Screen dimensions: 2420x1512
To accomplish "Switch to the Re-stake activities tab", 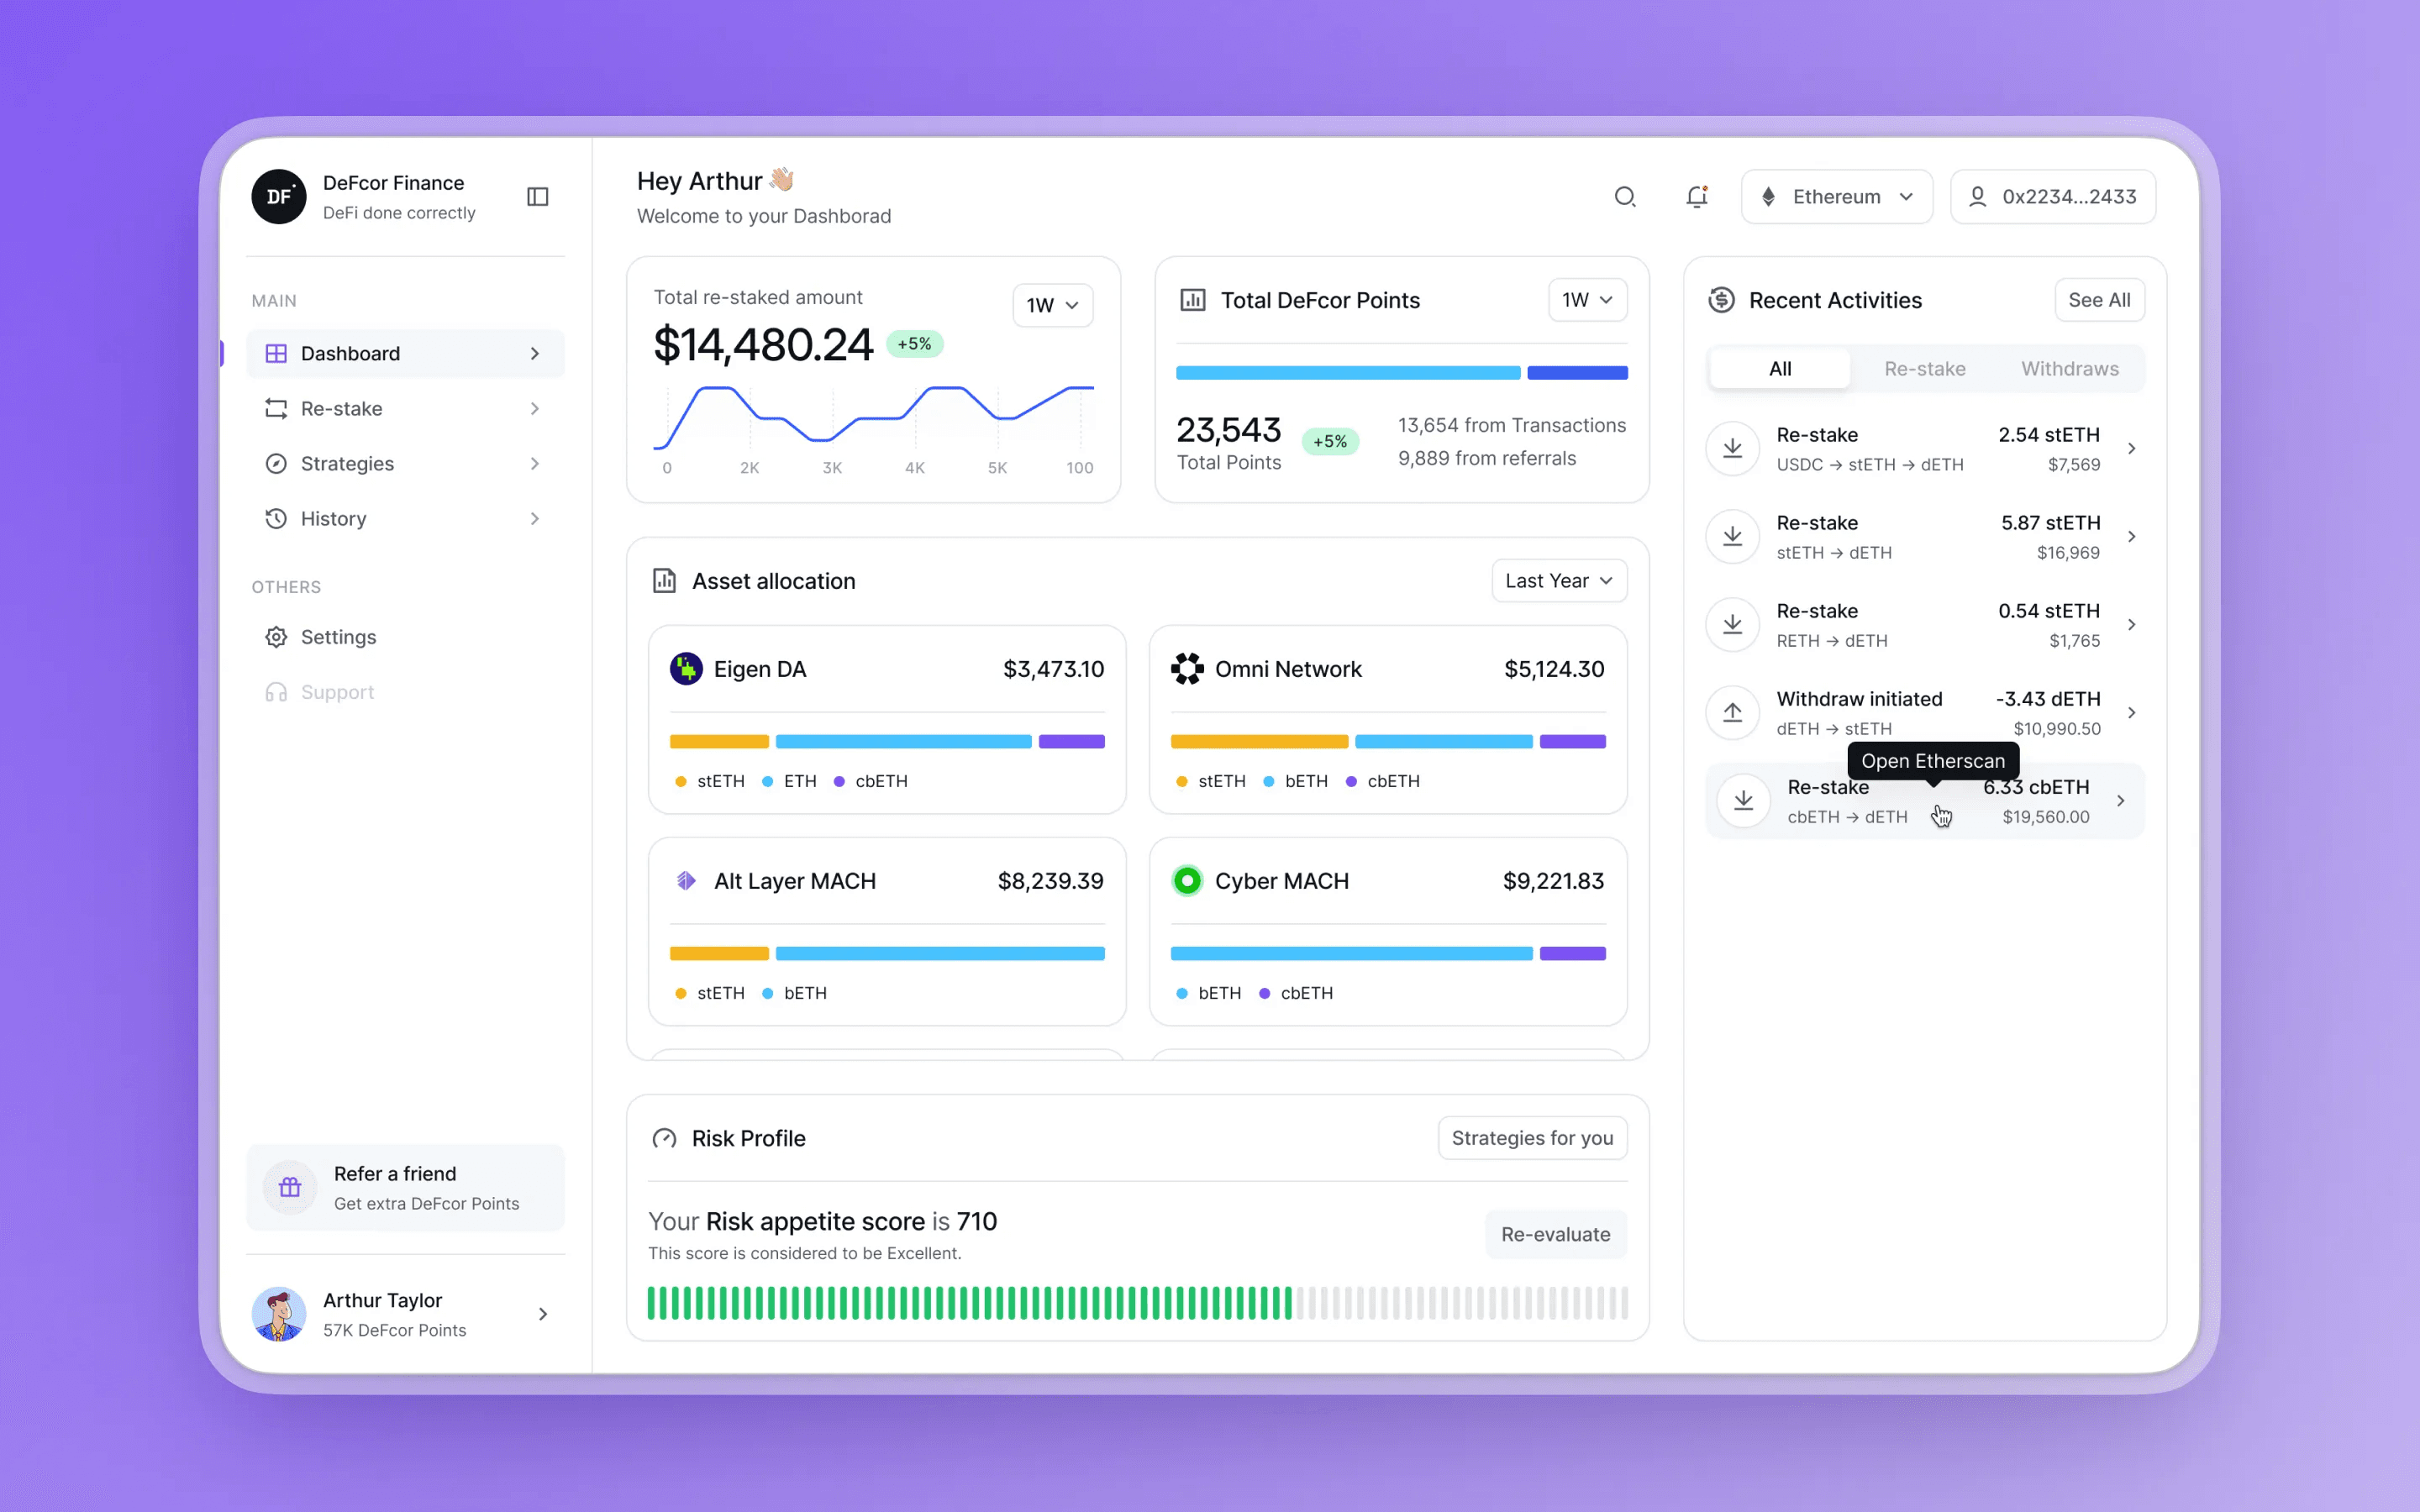I will [x=1924, y=369].
